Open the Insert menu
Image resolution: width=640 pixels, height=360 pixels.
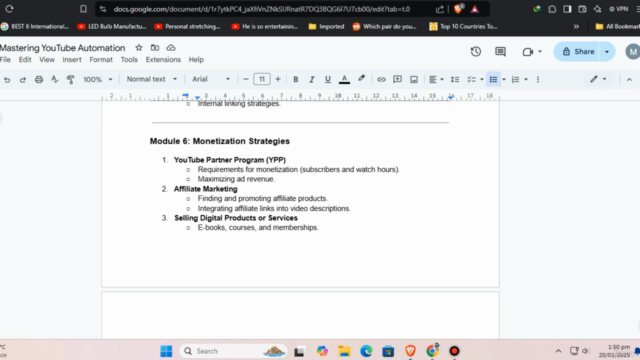click(72, 60)
